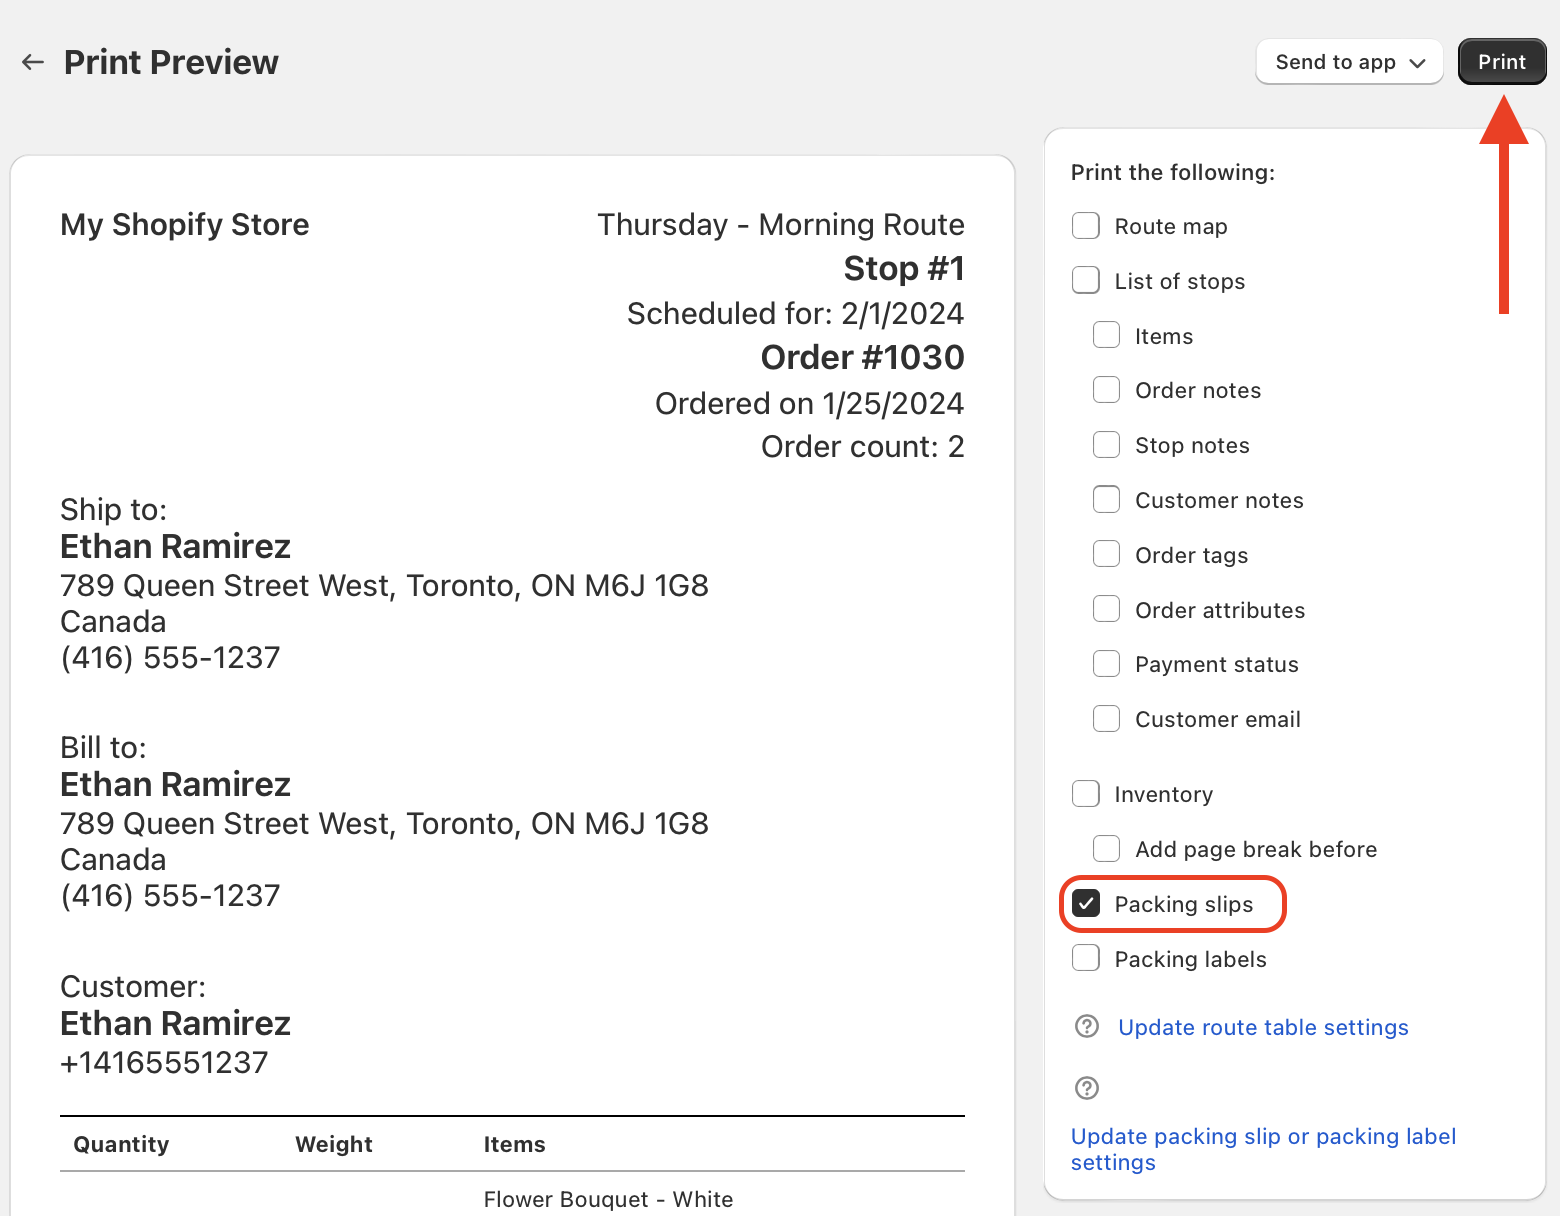
Task: Enable Order notes printing
Action: [x=1106, y=389]
